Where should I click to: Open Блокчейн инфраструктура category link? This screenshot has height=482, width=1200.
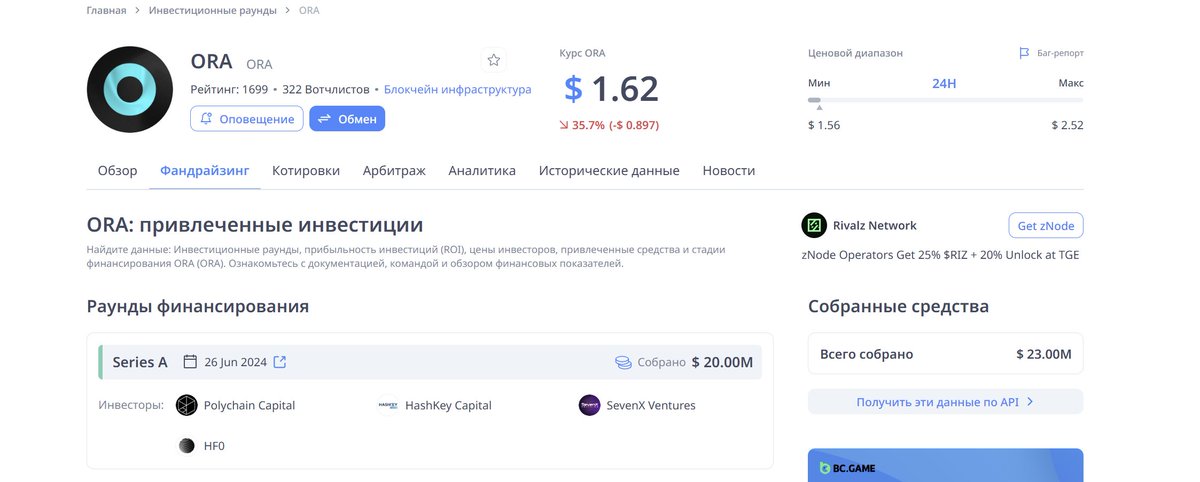[x=458, y=89]
